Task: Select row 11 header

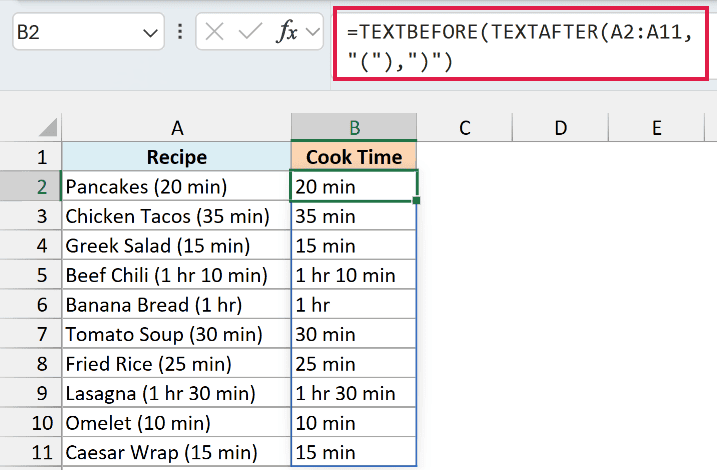Action: pos(31,452)
